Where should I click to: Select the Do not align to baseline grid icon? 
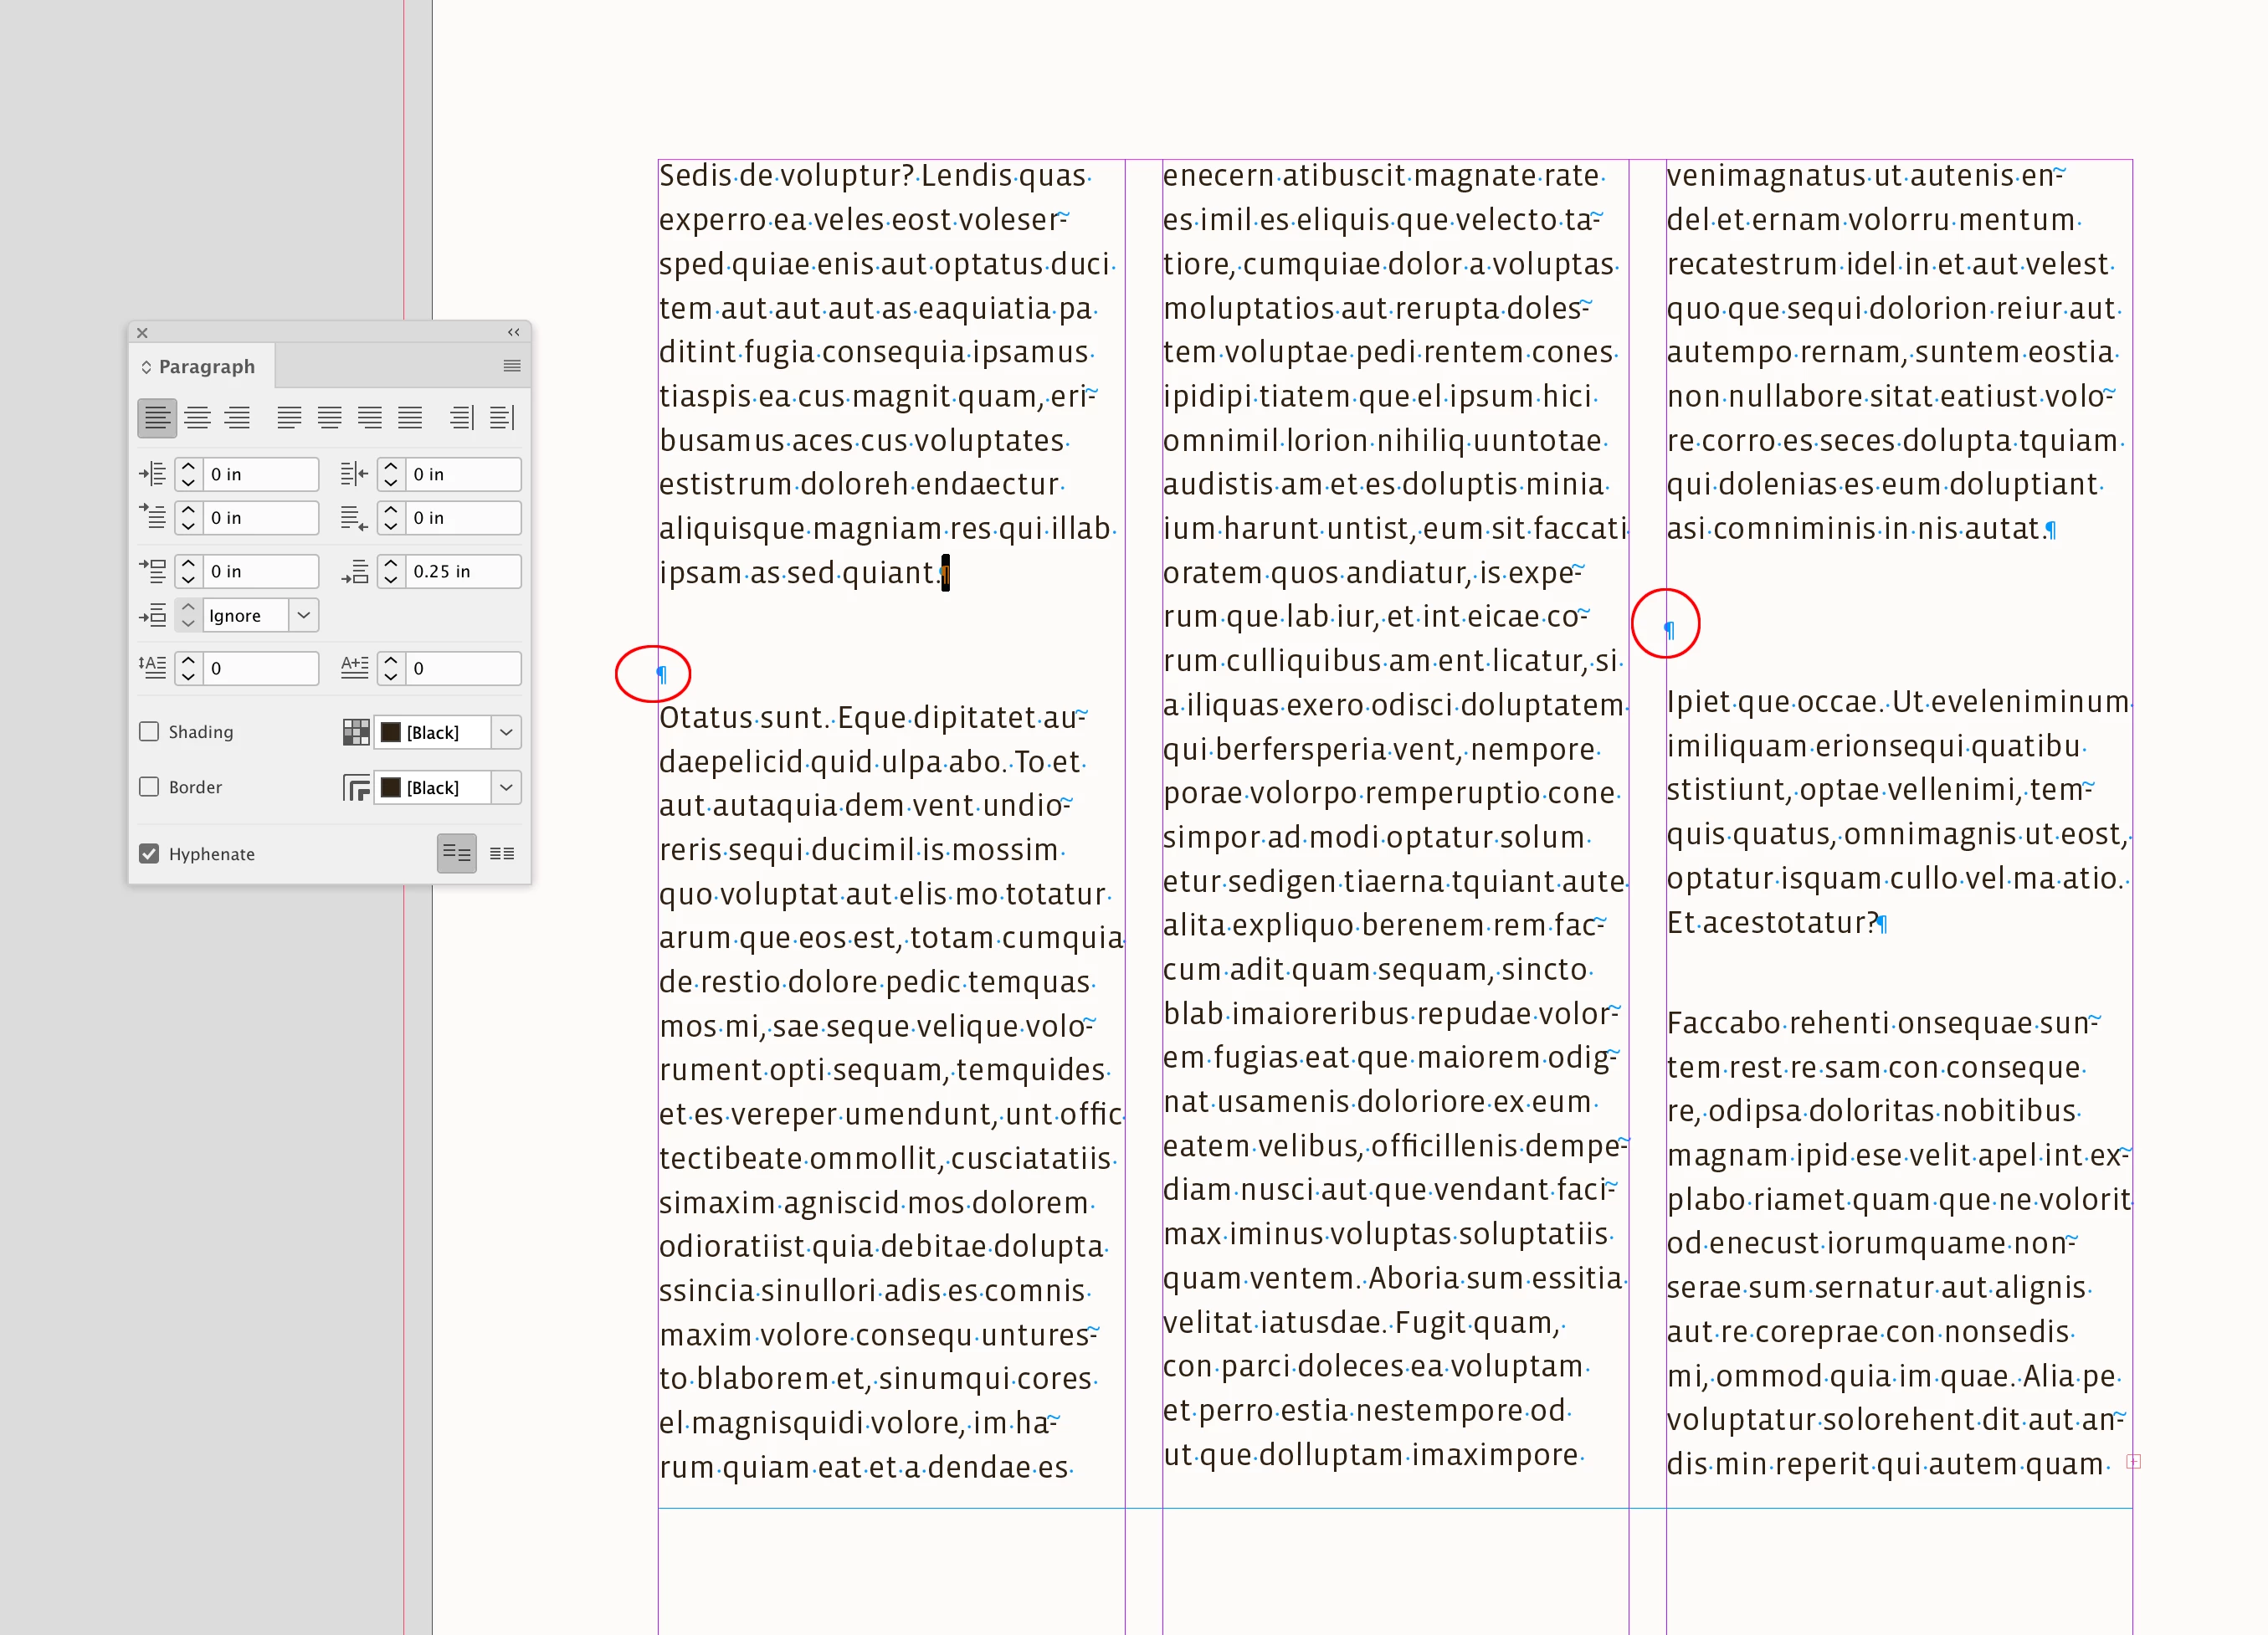[x=457, y=853]
